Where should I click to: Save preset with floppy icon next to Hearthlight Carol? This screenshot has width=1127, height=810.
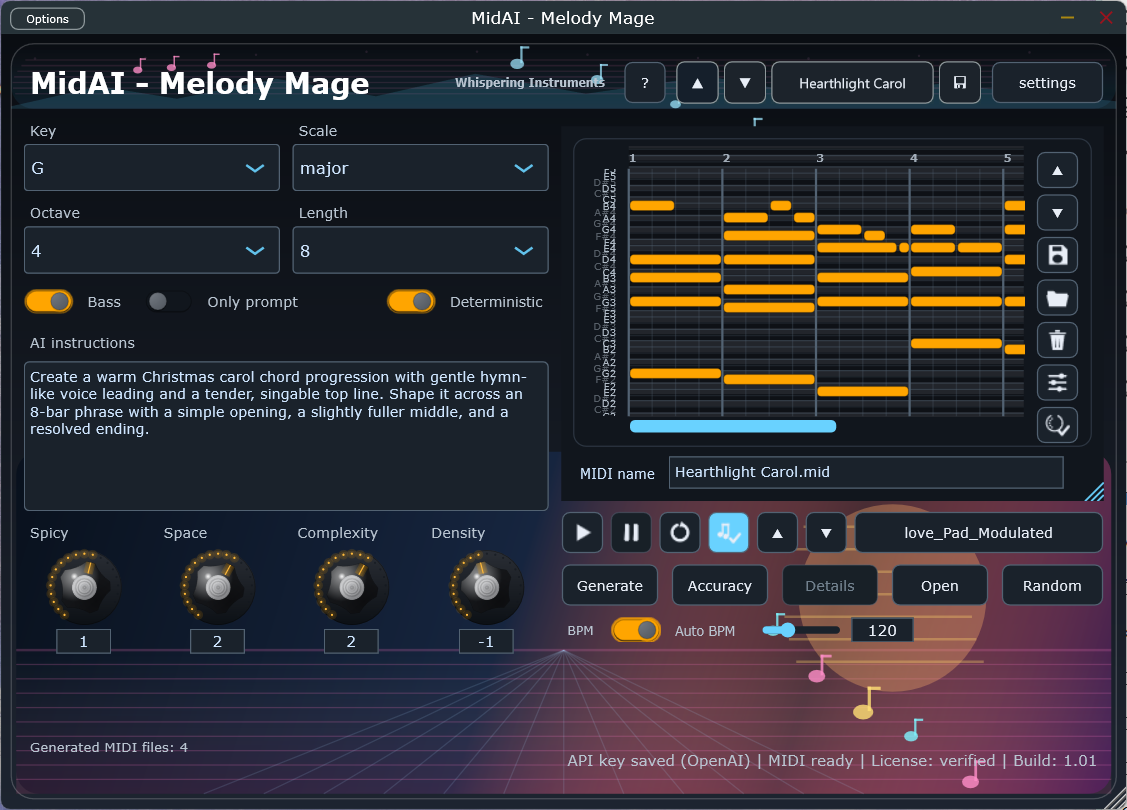point(960,83)
